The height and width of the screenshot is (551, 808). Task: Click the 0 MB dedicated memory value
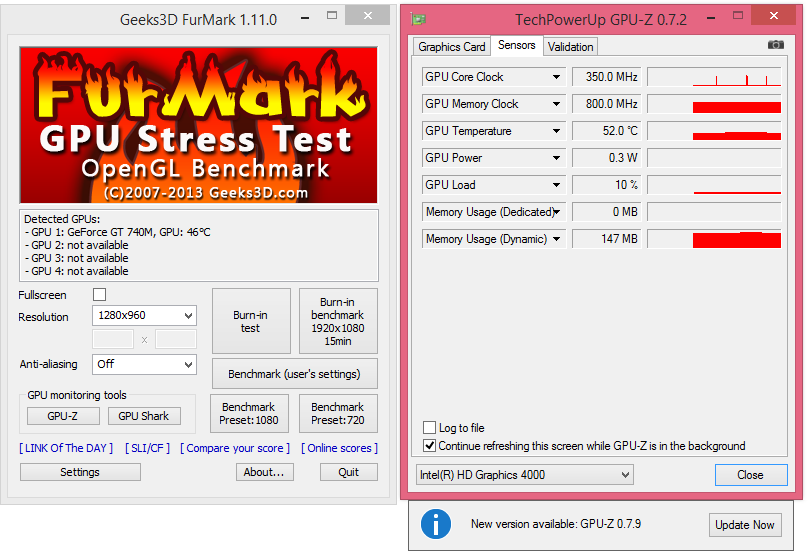[607, 212]
